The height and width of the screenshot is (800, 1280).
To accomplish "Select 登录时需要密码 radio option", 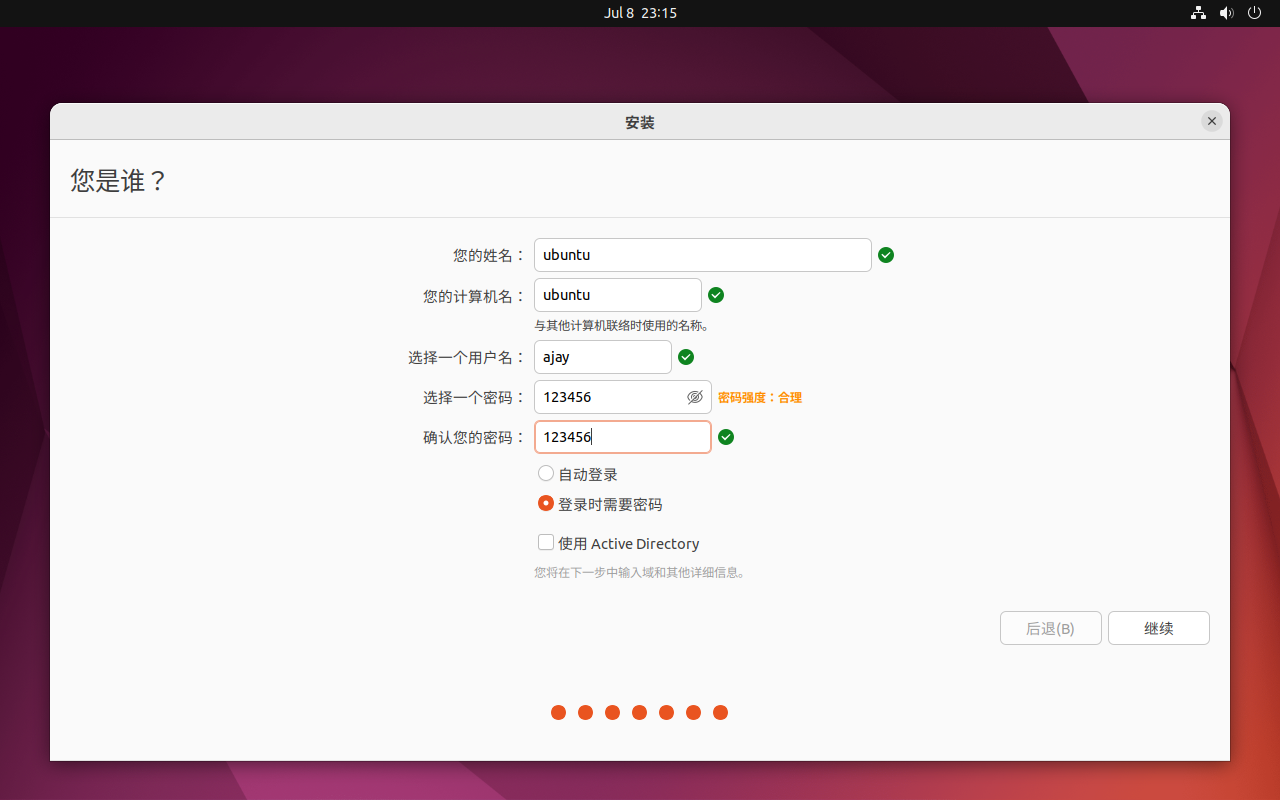I will pos(546,504).
